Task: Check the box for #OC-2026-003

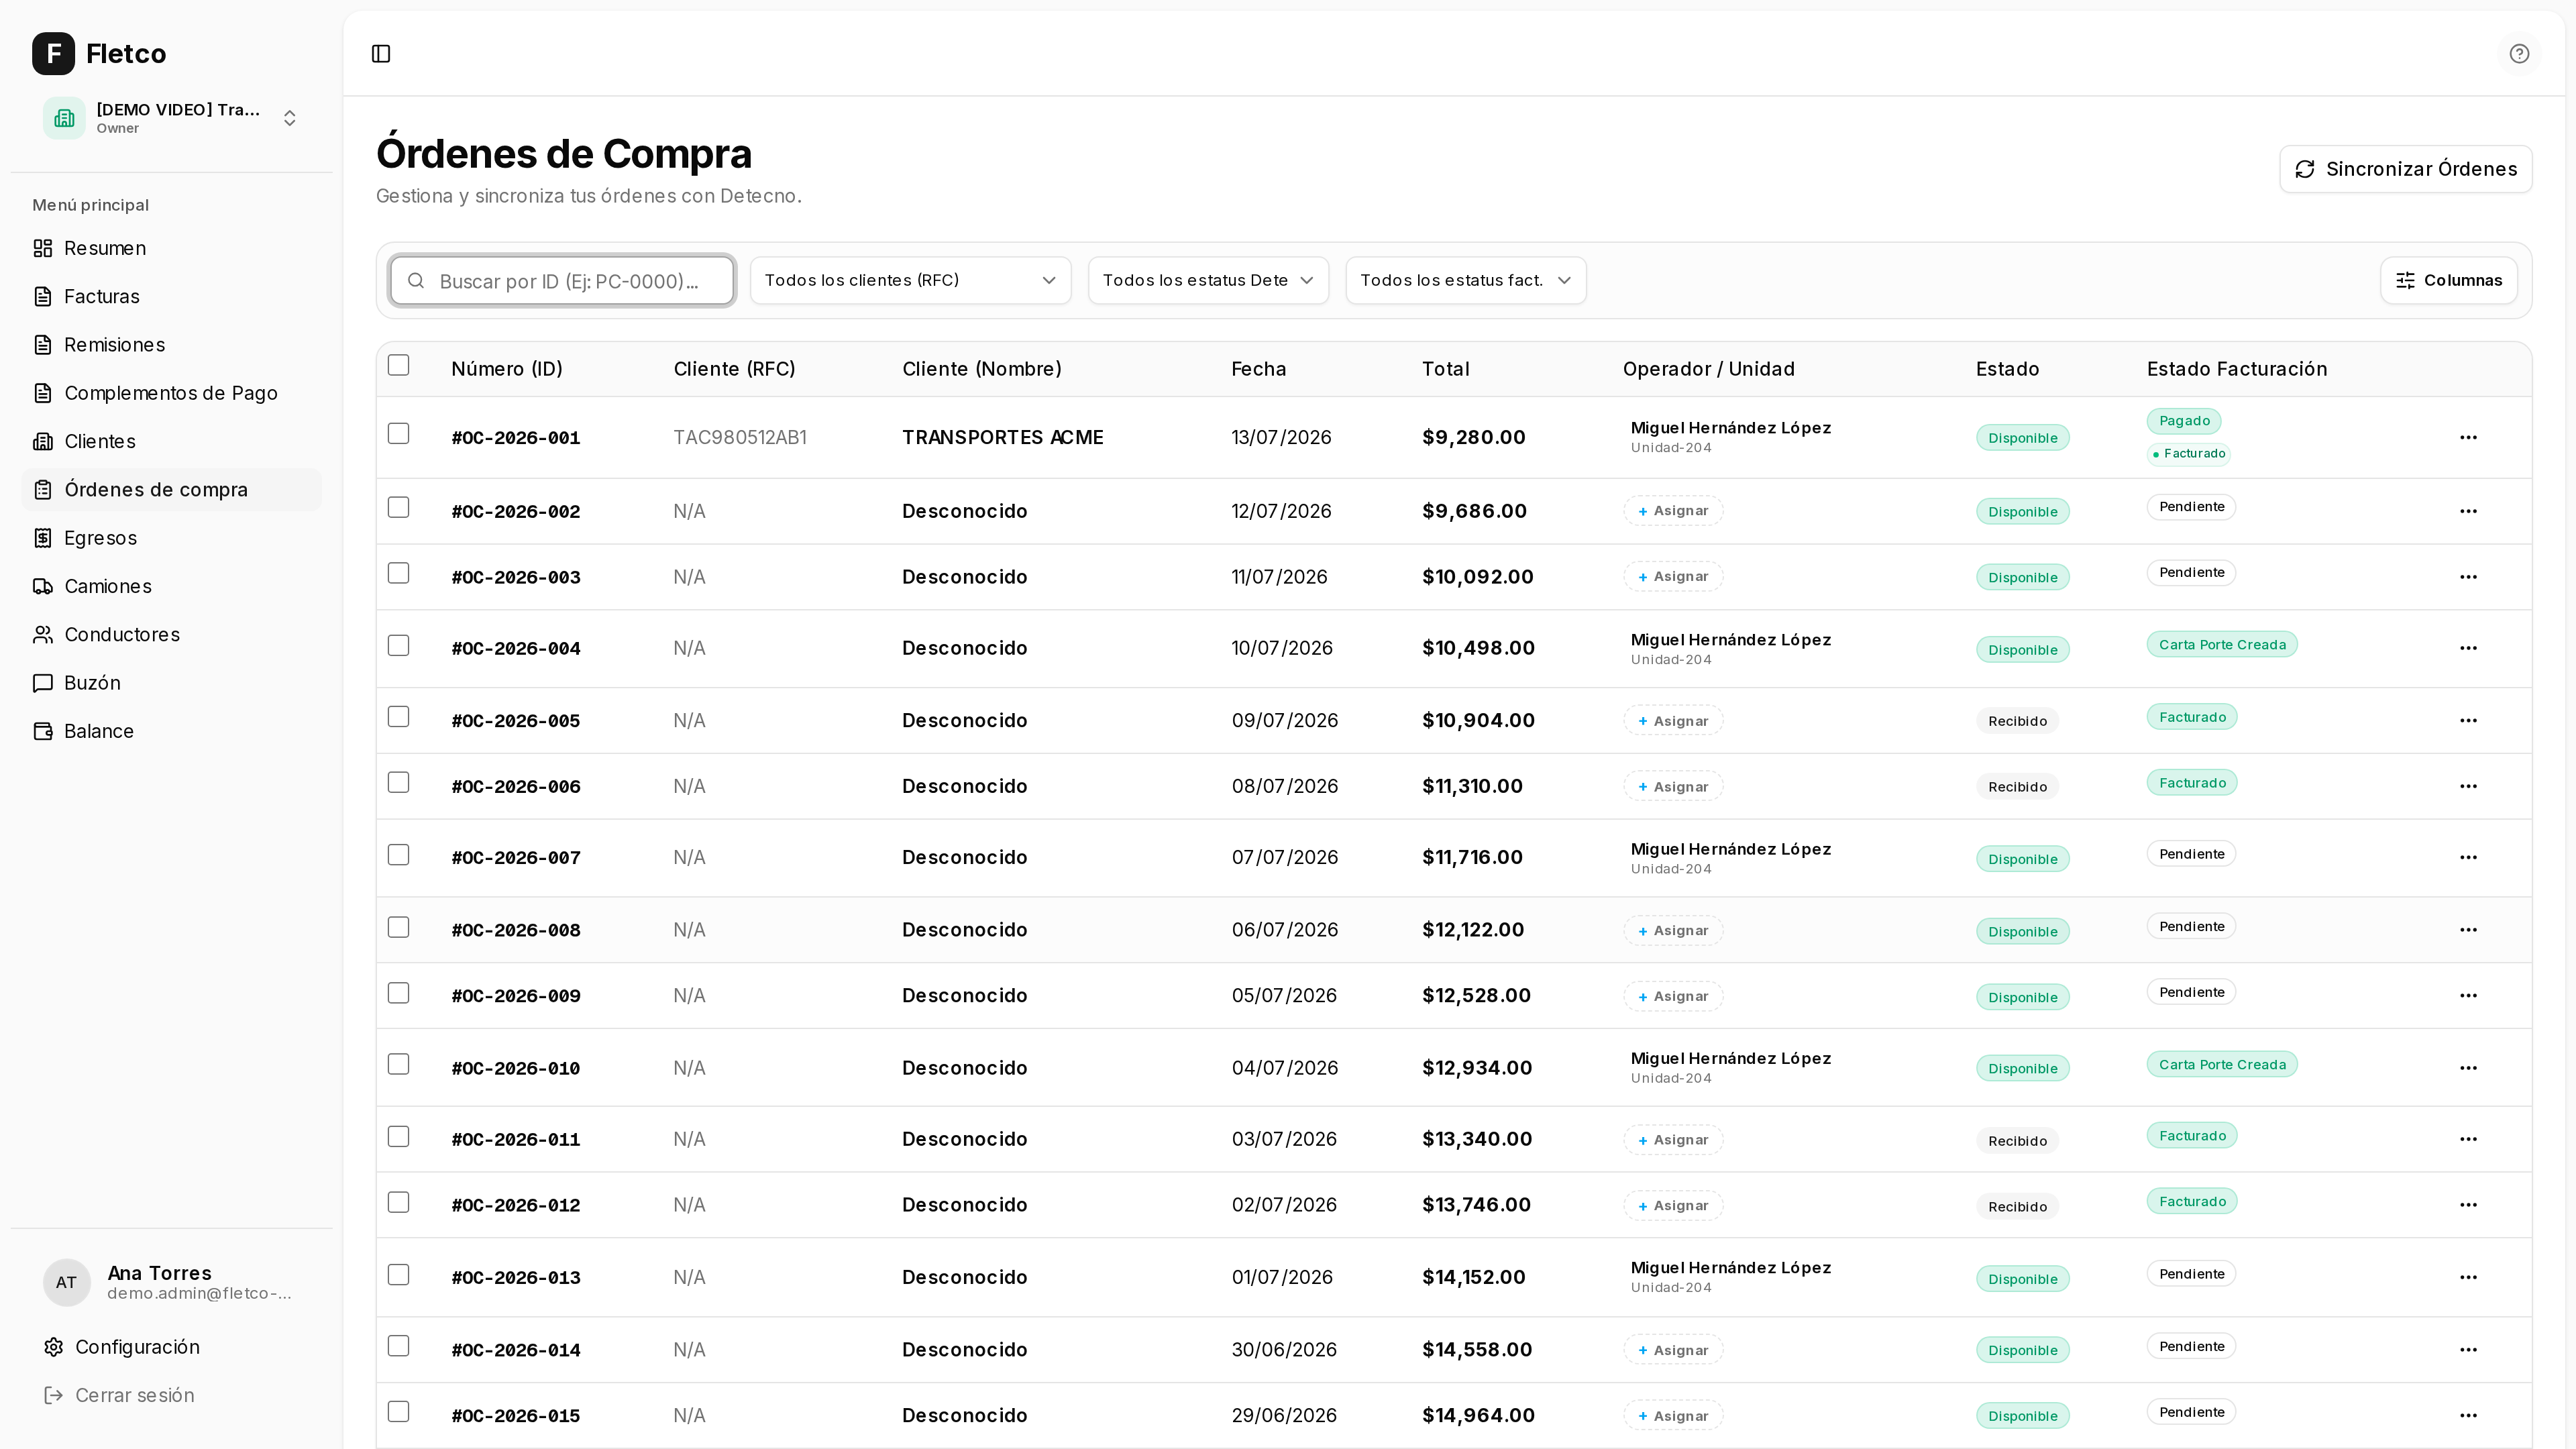Action: pyautogui.click(x=399, y=573)
